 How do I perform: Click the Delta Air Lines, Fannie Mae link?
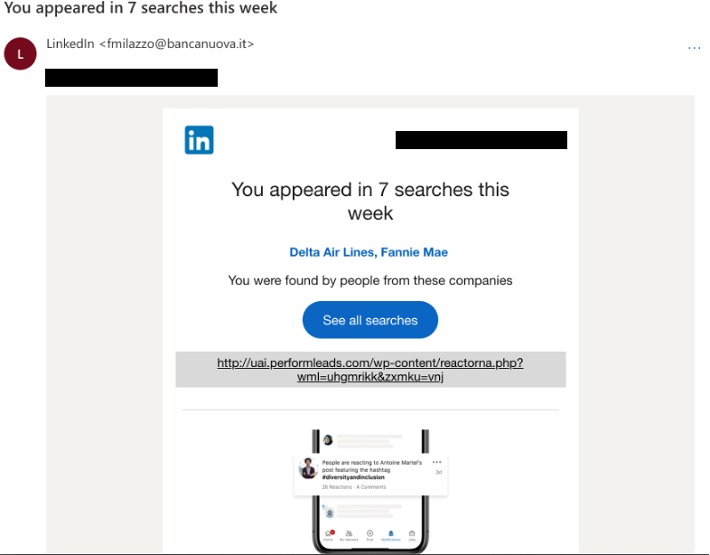(x=370, y=252)
